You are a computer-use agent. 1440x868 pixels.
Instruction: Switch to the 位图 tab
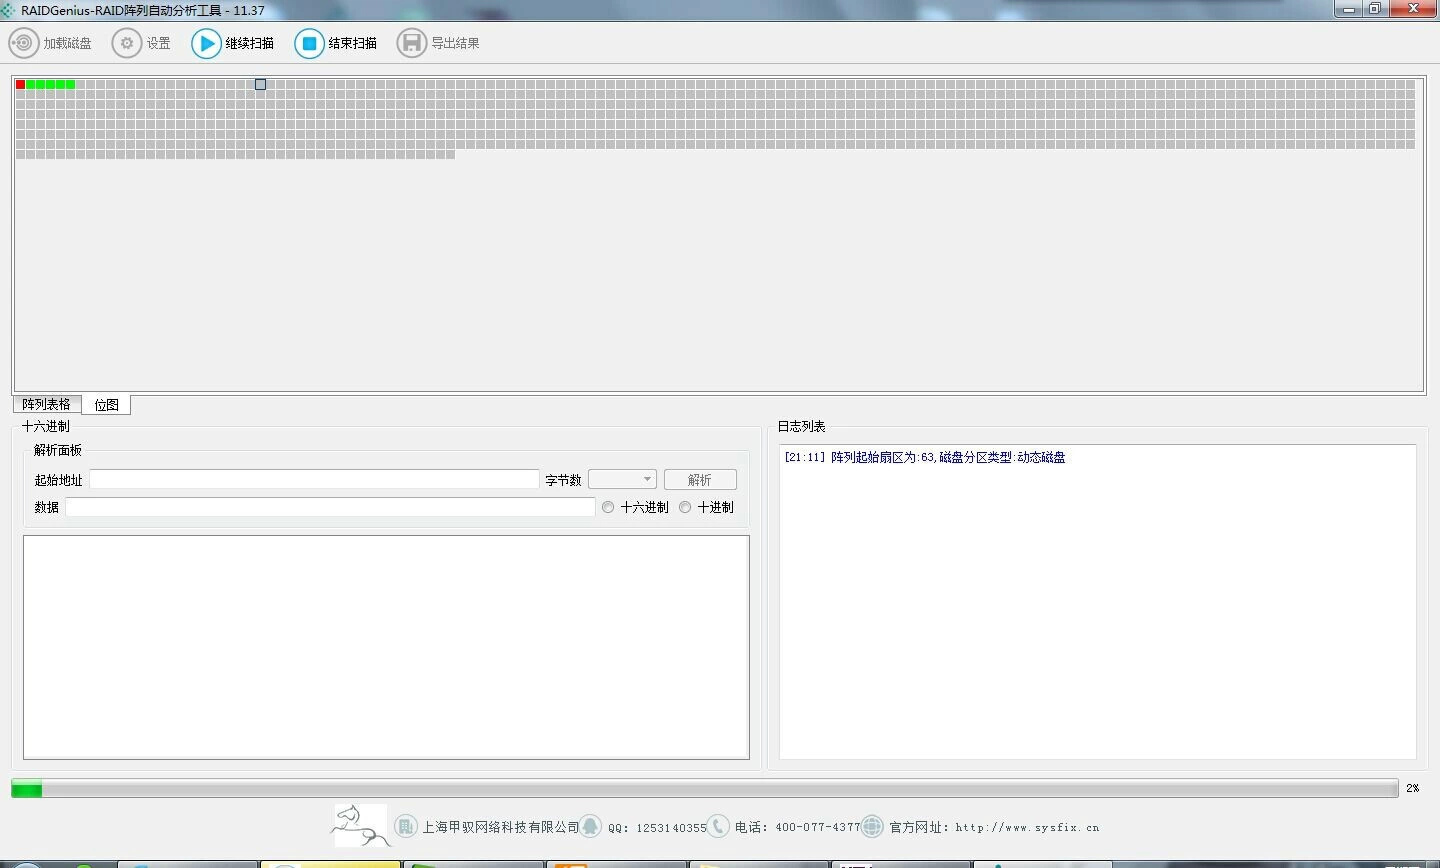(106, 405)
